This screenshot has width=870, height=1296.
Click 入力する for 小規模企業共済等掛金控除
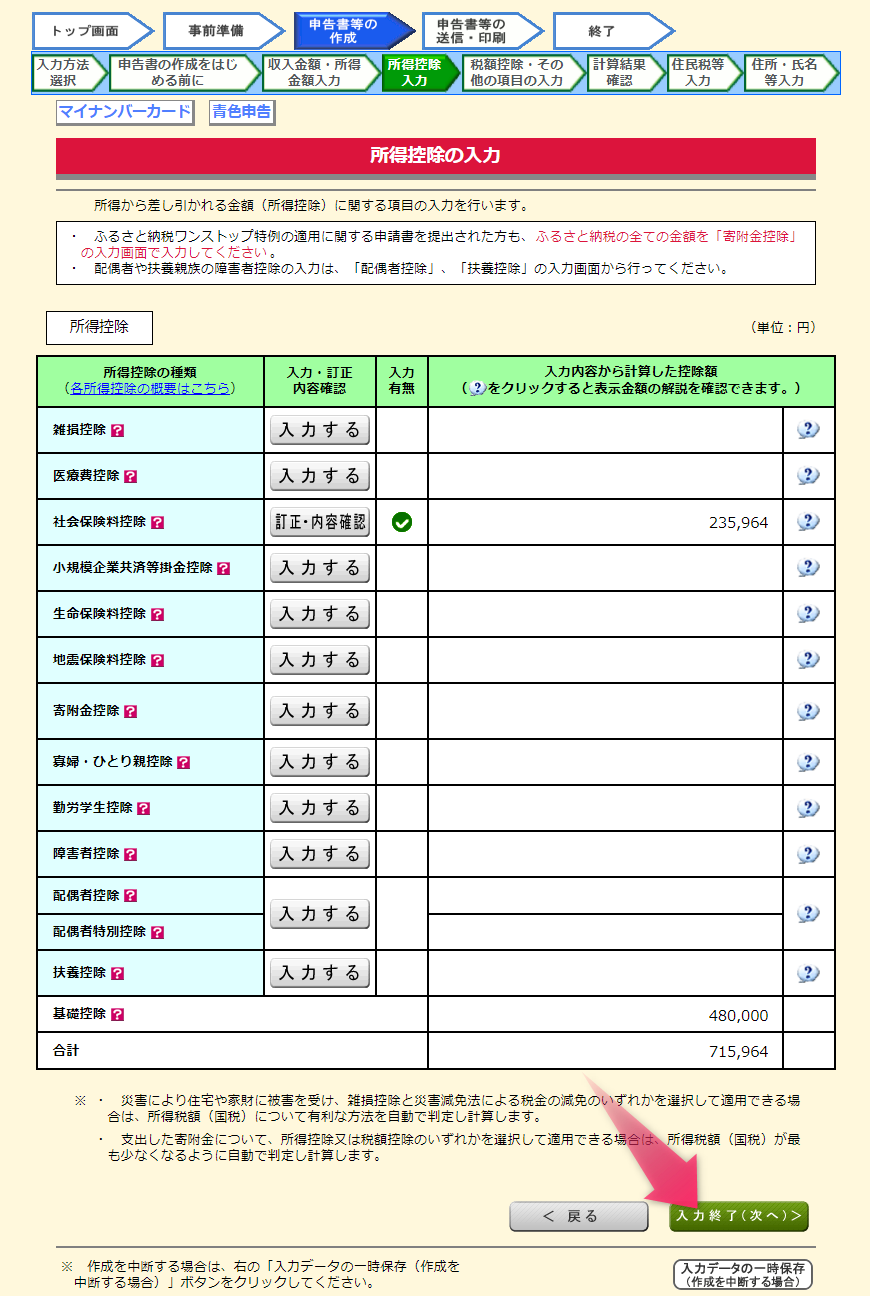(x=320, y=568)
